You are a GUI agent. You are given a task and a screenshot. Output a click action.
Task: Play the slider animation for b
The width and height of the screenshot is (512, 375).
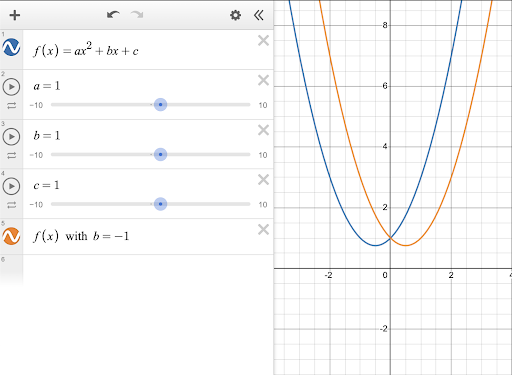click(11, 136)
